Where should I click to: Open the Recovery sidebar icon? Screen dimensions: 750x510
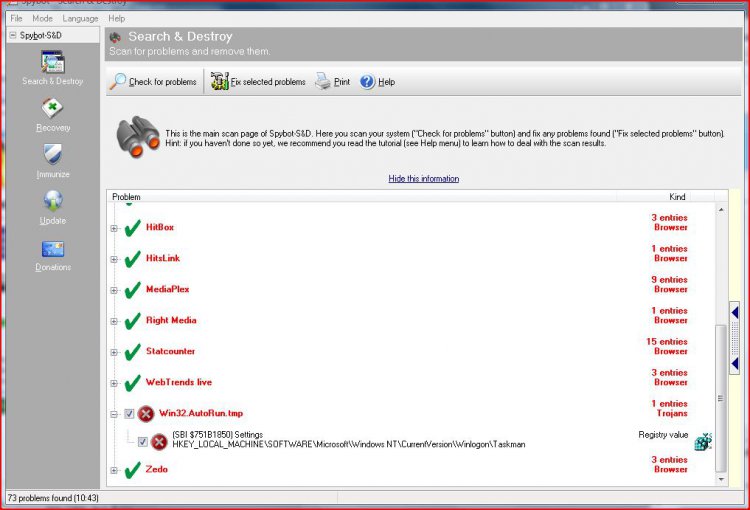(53, 108)
